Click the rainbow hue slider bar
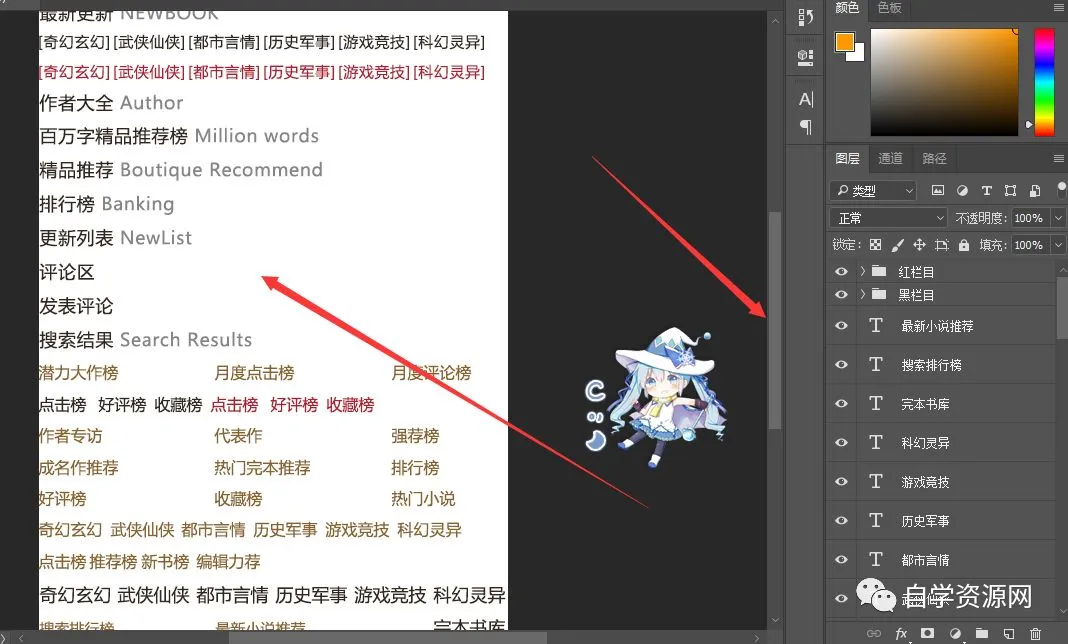1068x644 pixels. coord(1044,82)
